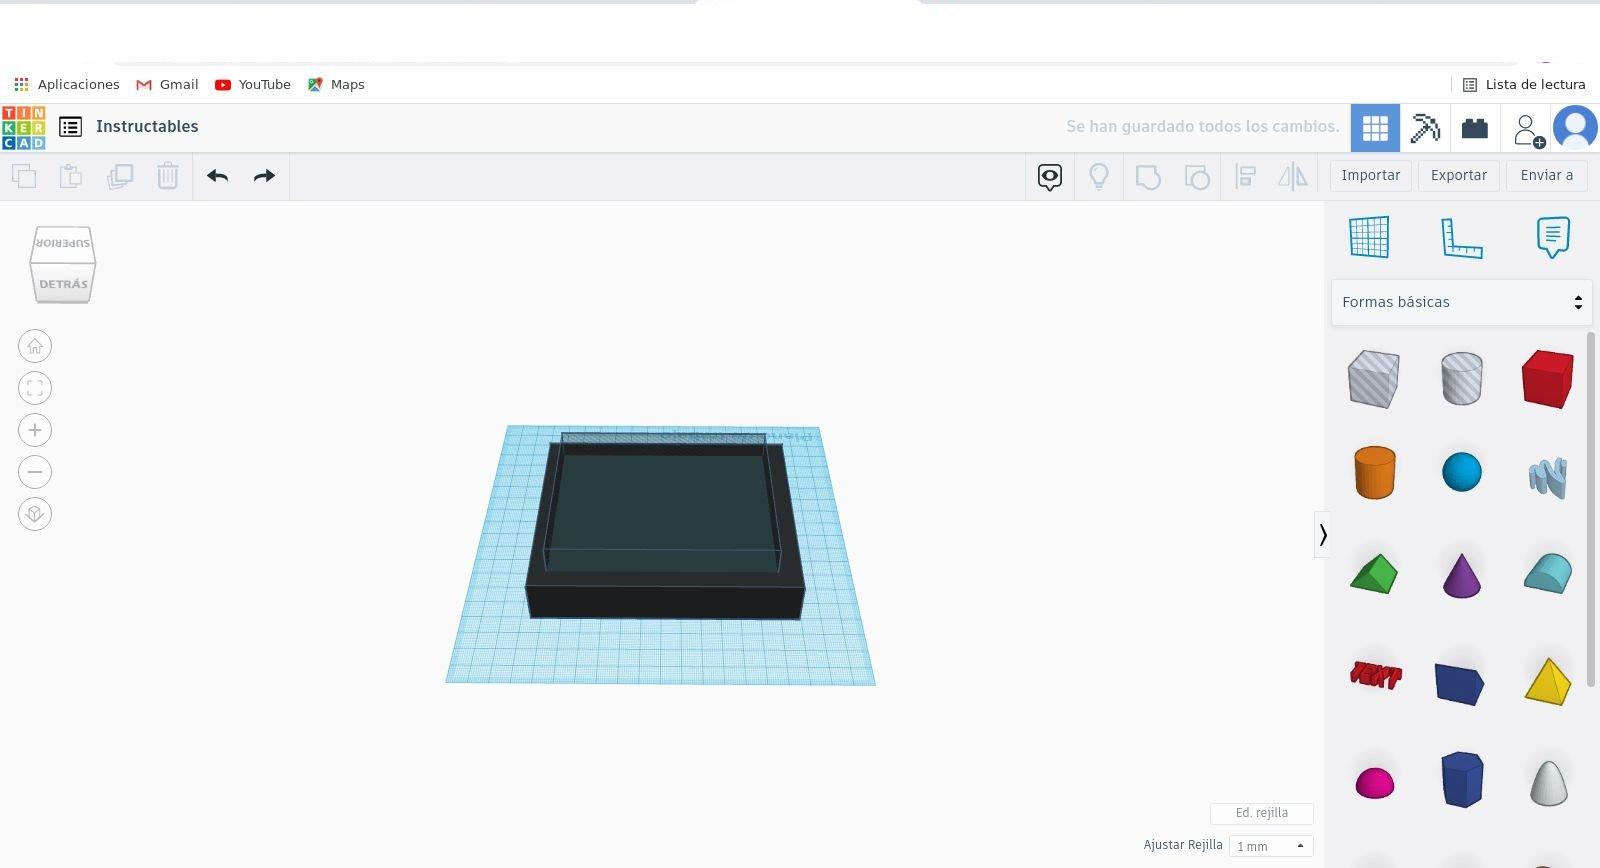1600x868 pixels.
Task: Toggle orthographic/perspective view cube button
Action: (35, 514)
